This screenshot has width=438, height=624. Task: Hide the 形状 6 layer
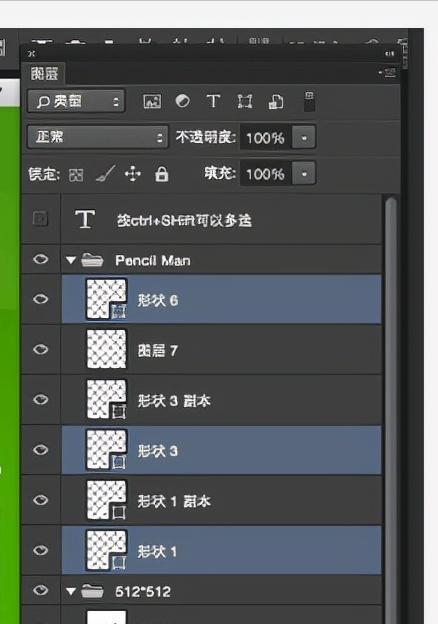pyautogui.click(x=41, y=299)
